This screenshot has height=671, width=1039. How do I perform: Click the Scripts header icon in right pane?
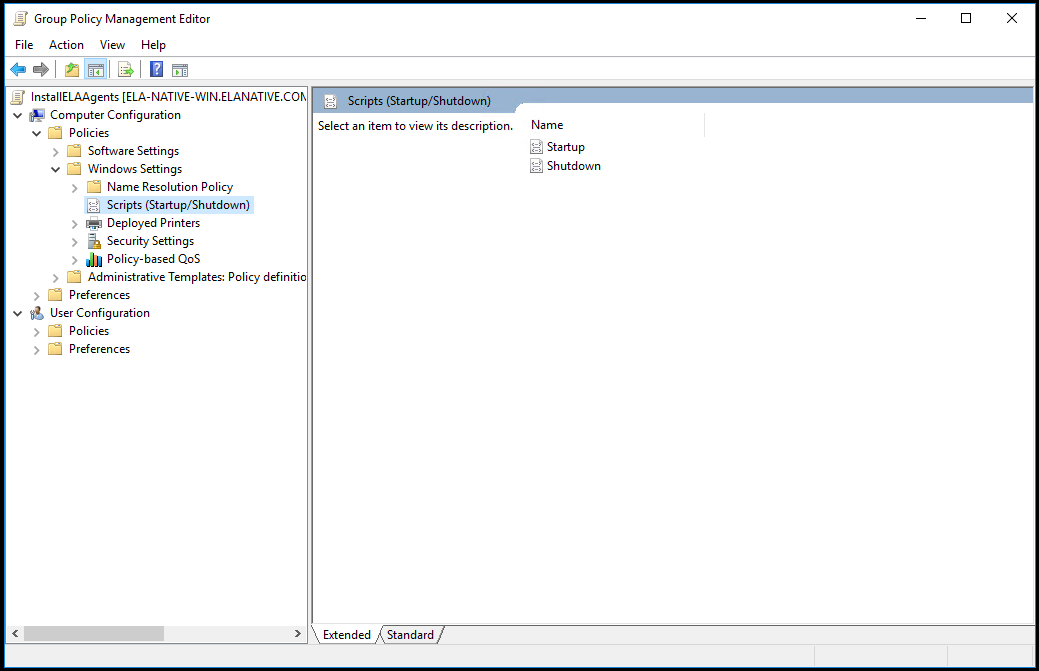click(330, 101)
